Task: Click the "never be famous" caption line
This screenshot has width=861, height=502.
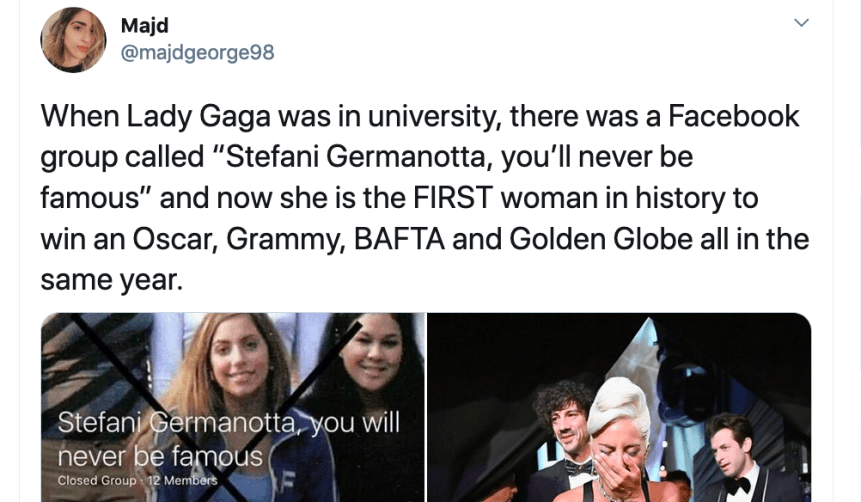Action: [160, 456]
